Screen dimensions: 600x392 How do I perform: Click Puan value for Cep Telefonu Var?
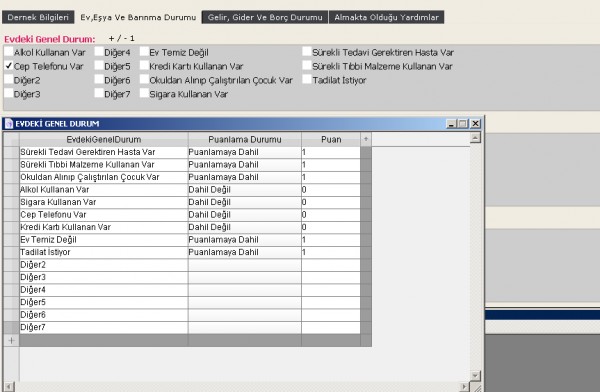(x=331, y=215)
